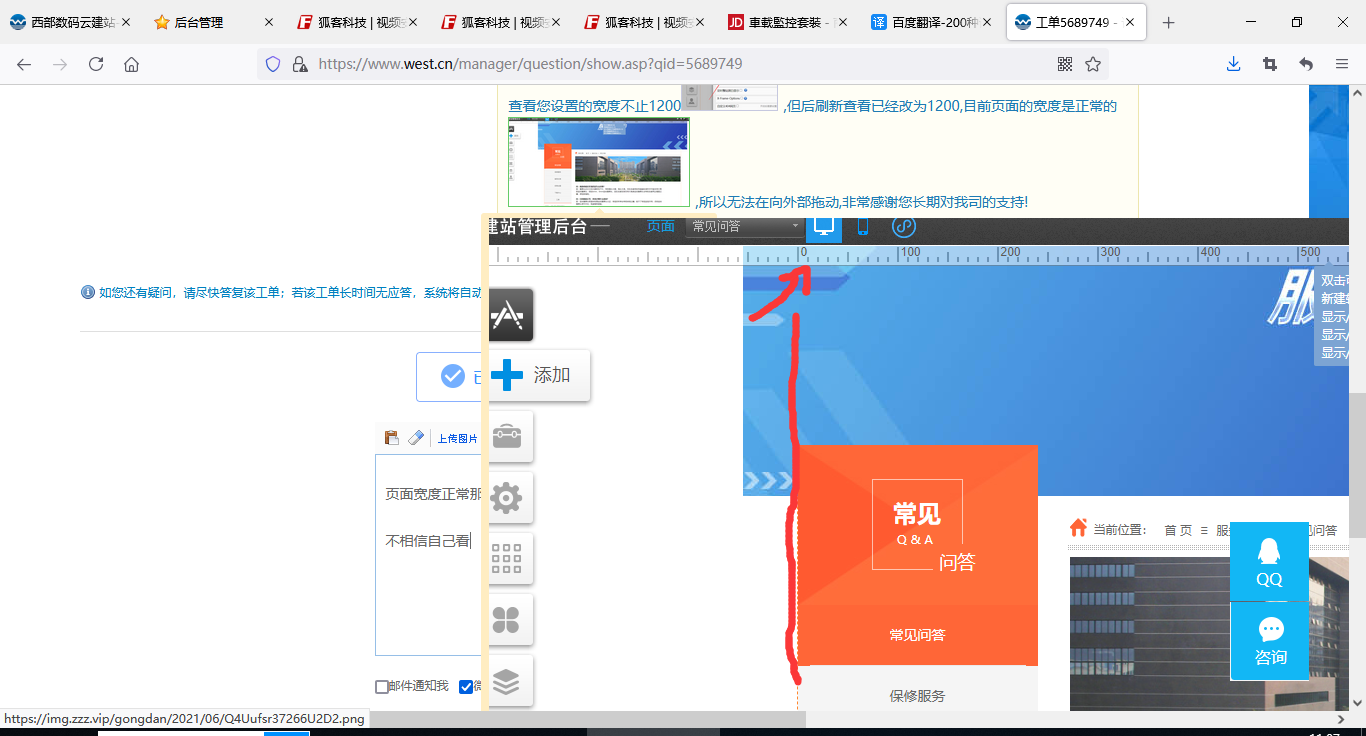The width and height of the screenshot is (1366, 736).
Task: Click the QR code icon in the address bar
Action: coord(1065,64)
